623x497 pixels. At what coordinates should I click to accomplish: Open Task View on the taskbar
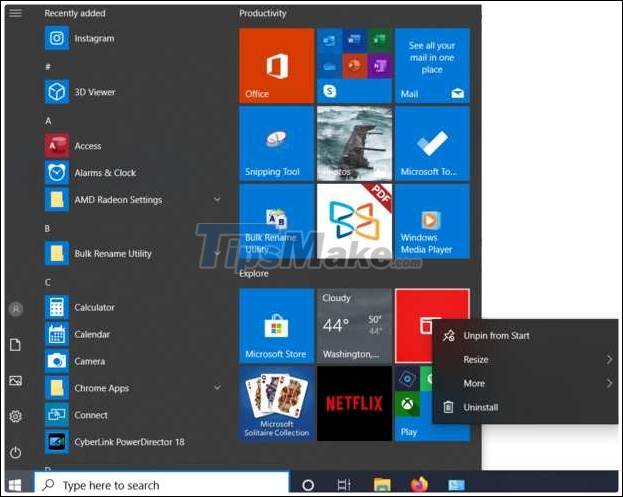(x=344, y=485)
